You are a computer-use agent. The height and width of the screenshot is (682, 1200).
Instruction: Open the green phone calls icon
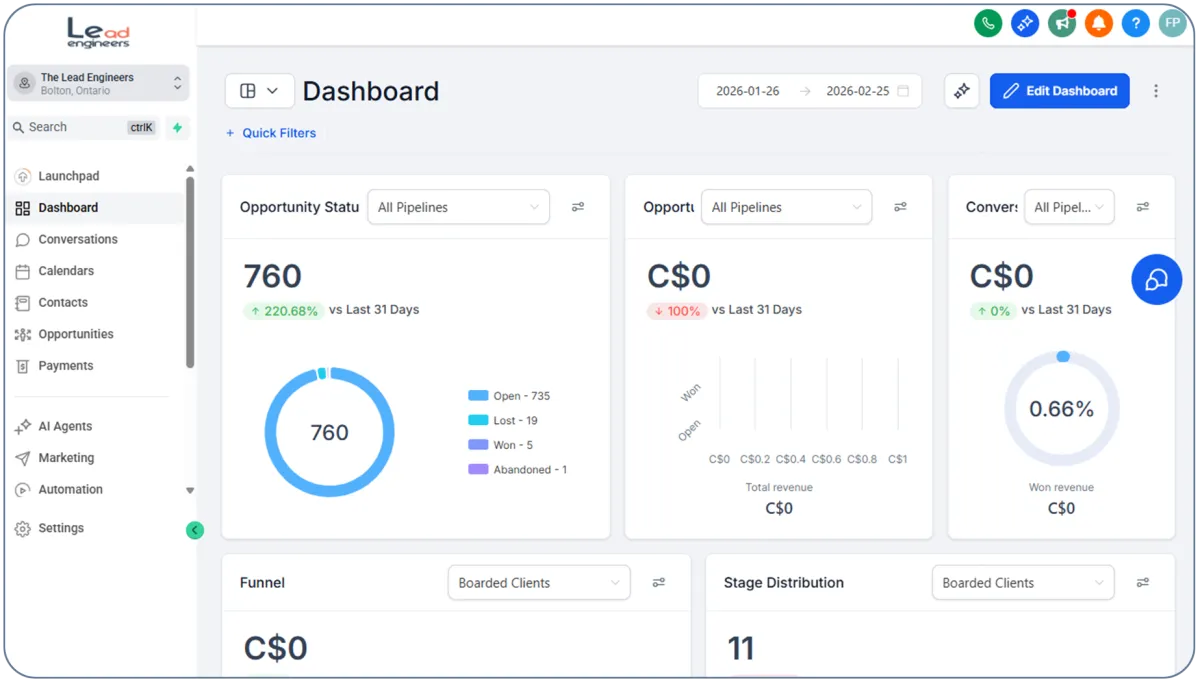pos(988,22)
